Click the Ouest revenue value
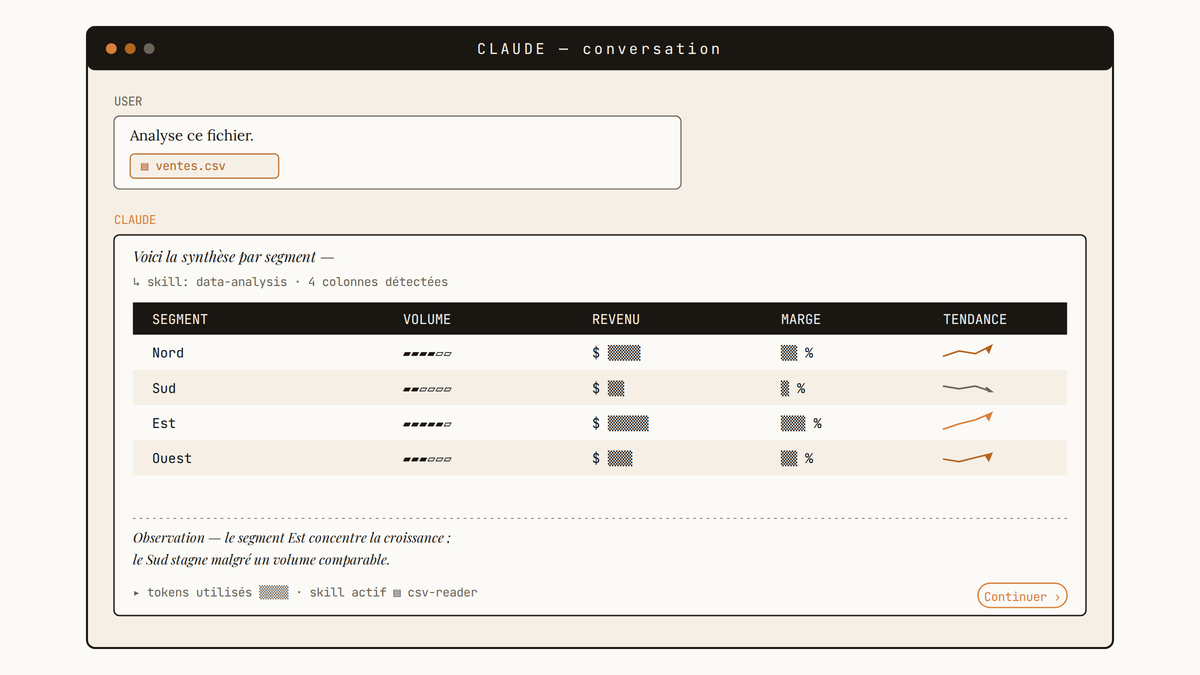Screen dimensions: 1200x675 tap(612, 458)
